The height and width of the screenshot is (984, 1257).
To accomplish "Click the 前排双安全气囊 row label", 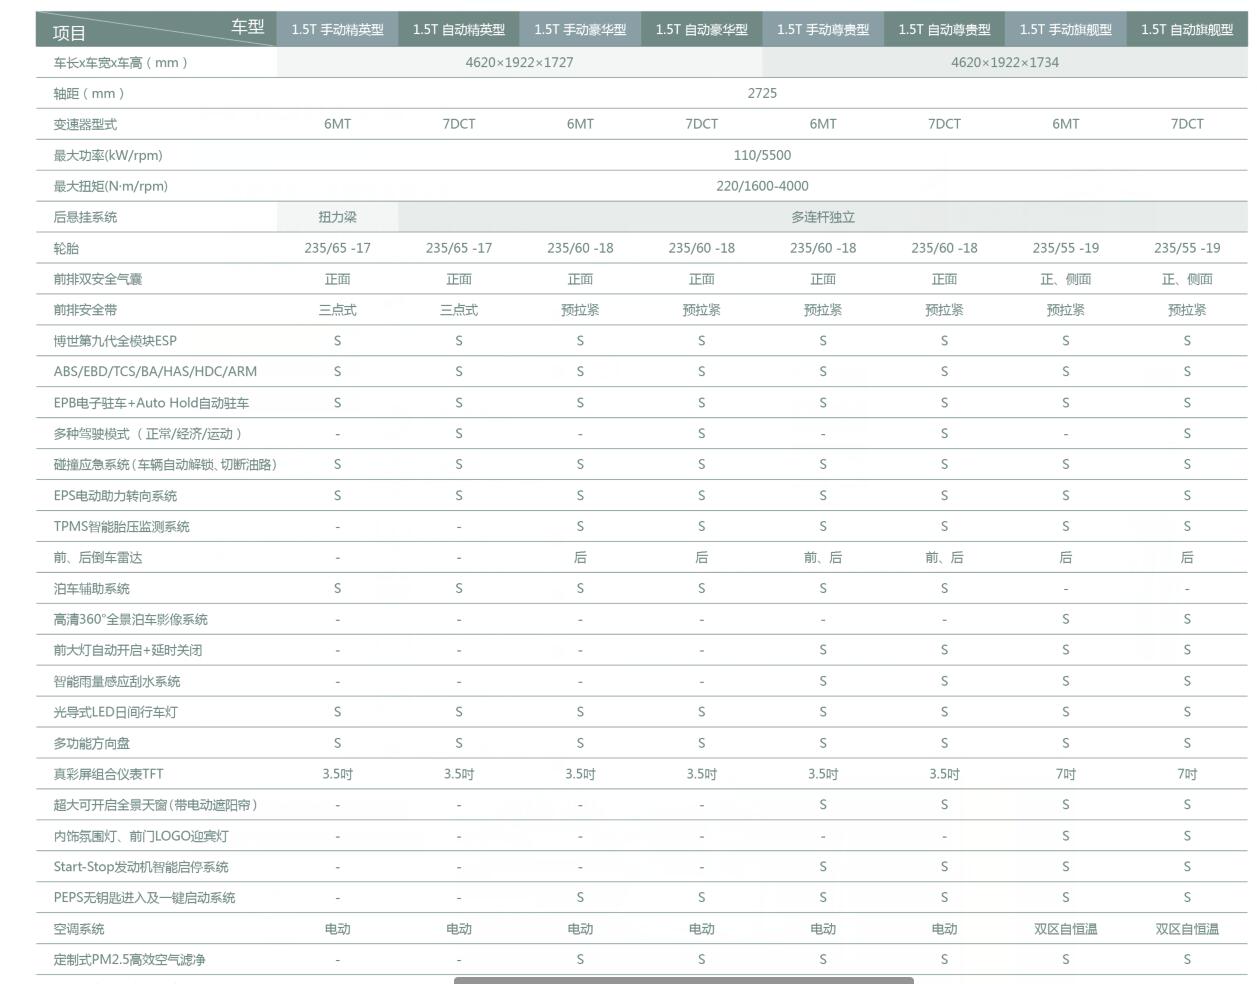I will (x=98, y=279).
